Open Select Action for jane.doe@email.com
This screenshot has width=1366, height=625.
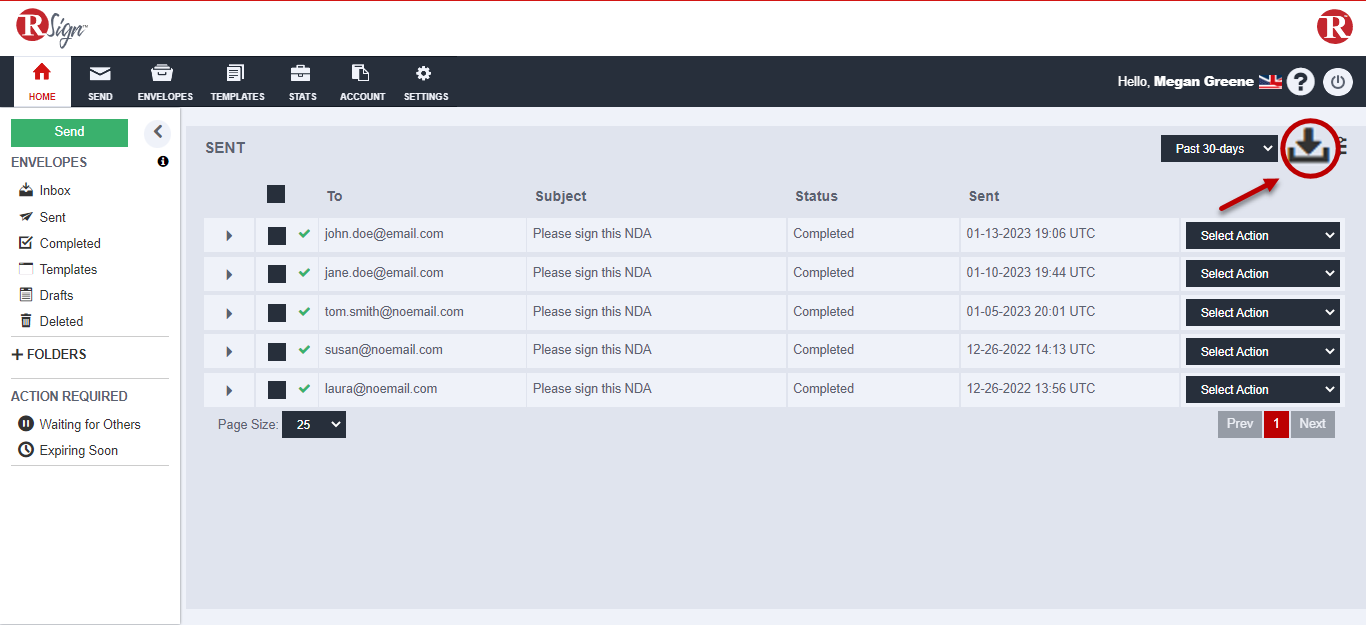click(1262, 274)
